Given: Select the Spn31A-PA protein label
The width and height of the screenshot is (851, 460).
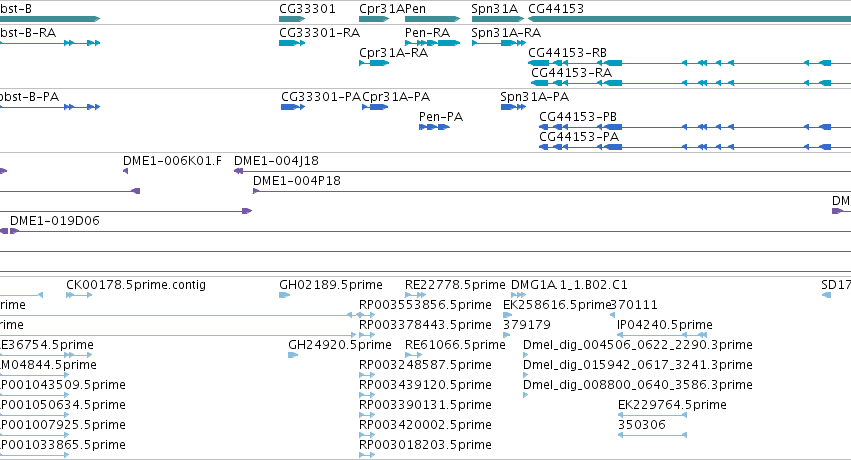Looking at the screenshot, I should pyautogui.click(x=535, y=97).
